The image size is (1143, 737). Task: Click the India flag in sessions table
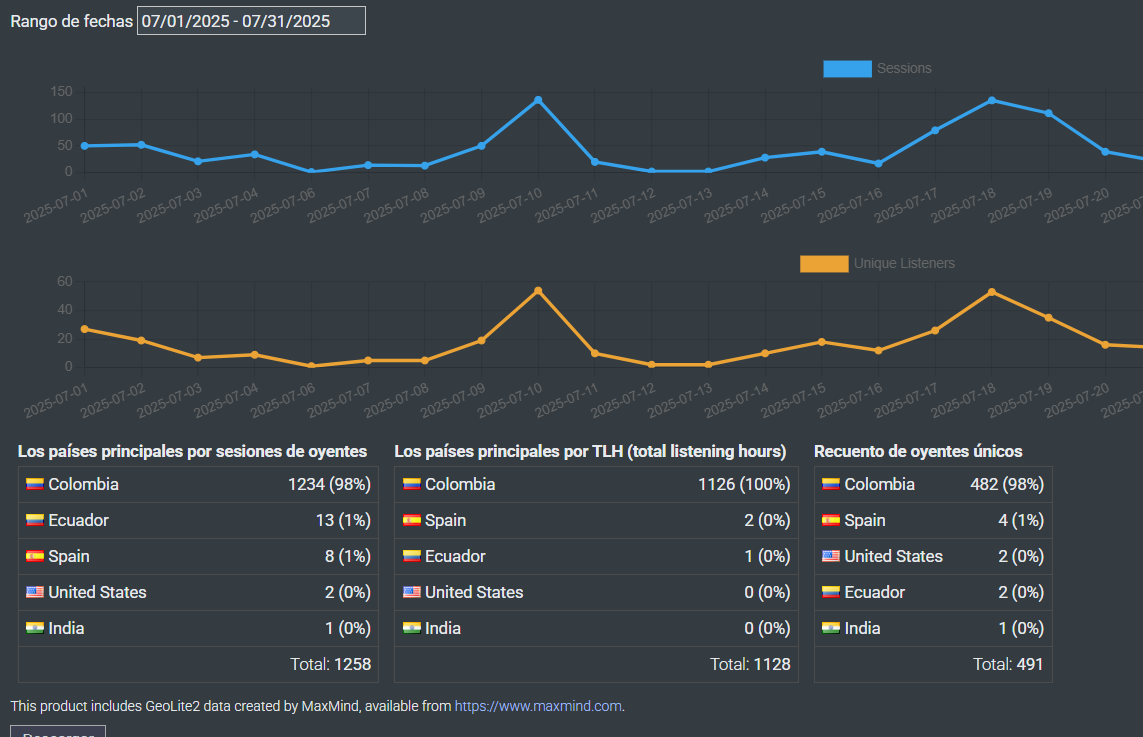tap(35, 628)
